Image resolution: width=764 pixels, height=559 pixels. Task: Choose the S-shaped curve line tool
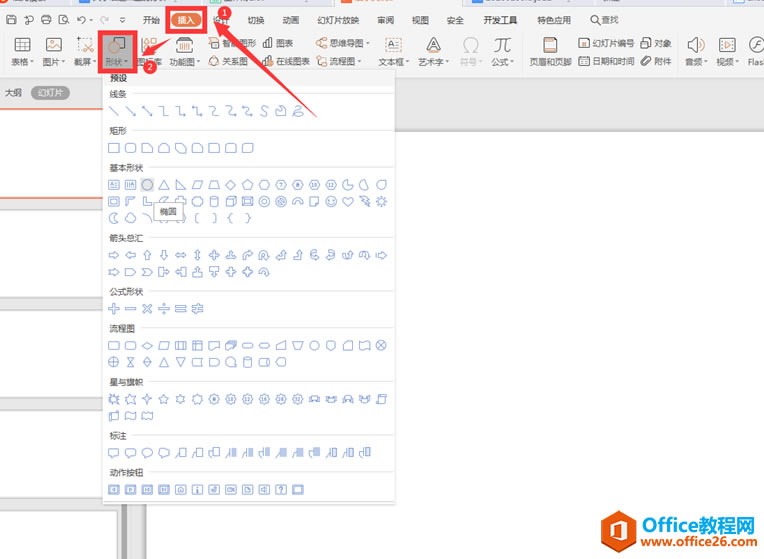click(264, 111)
